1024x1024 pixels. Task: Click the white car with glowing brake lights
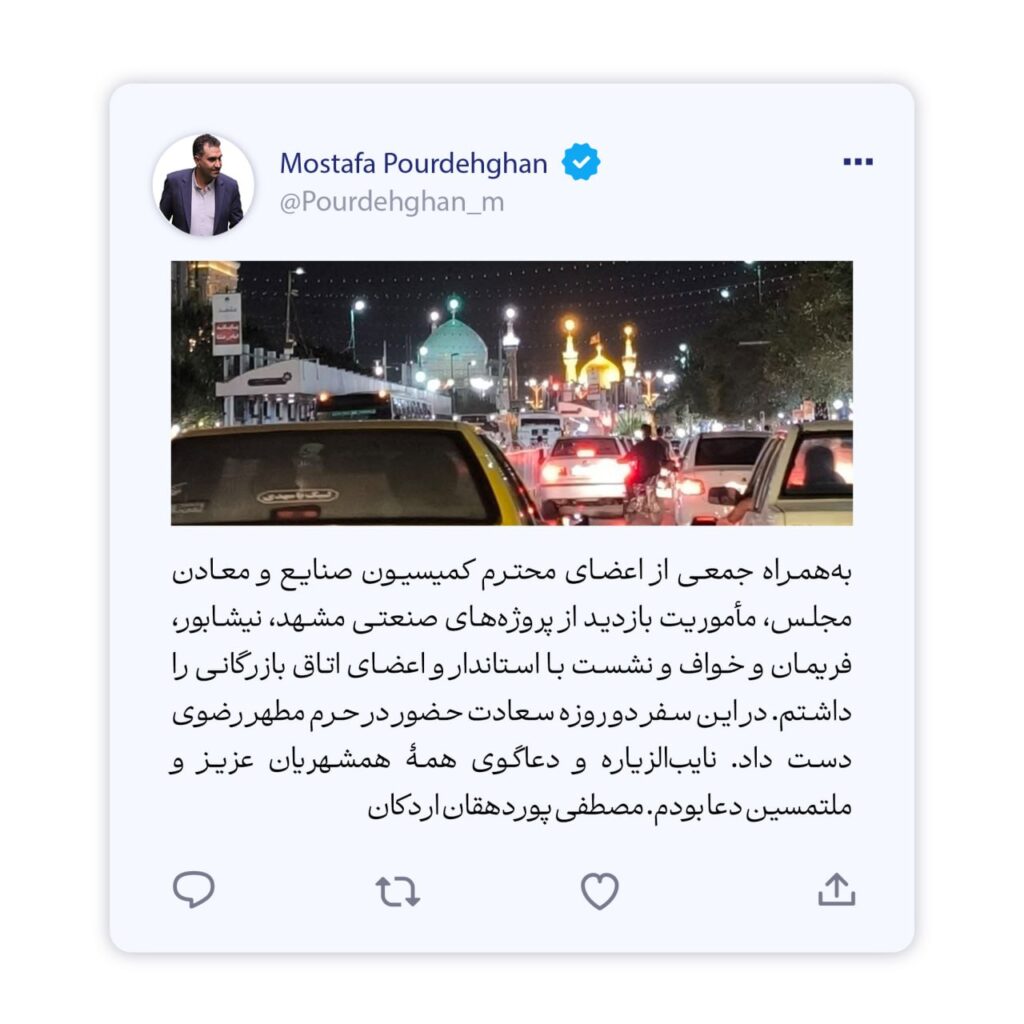[x=584, y=475]
